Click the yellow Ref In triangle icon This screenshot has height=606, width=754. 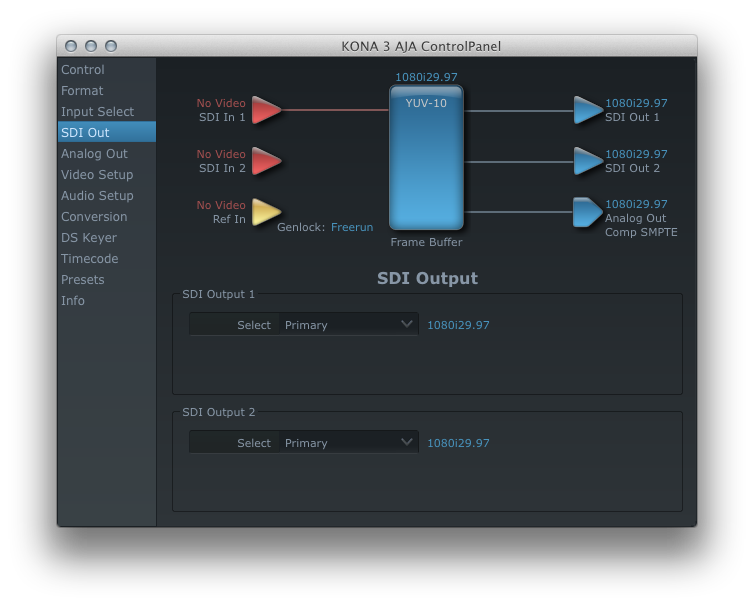[x=265, y=212]
